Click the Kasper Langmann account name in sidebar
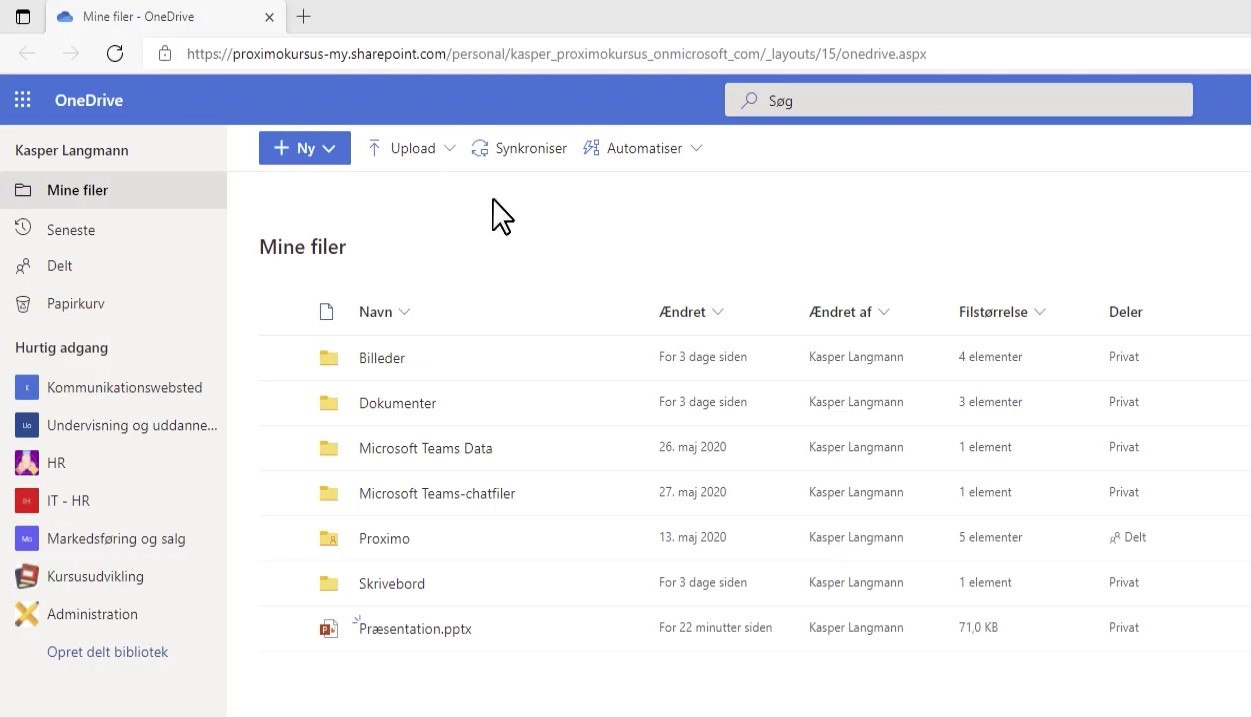This screenshot has width=1251, height=717. (x=72, y=150)
